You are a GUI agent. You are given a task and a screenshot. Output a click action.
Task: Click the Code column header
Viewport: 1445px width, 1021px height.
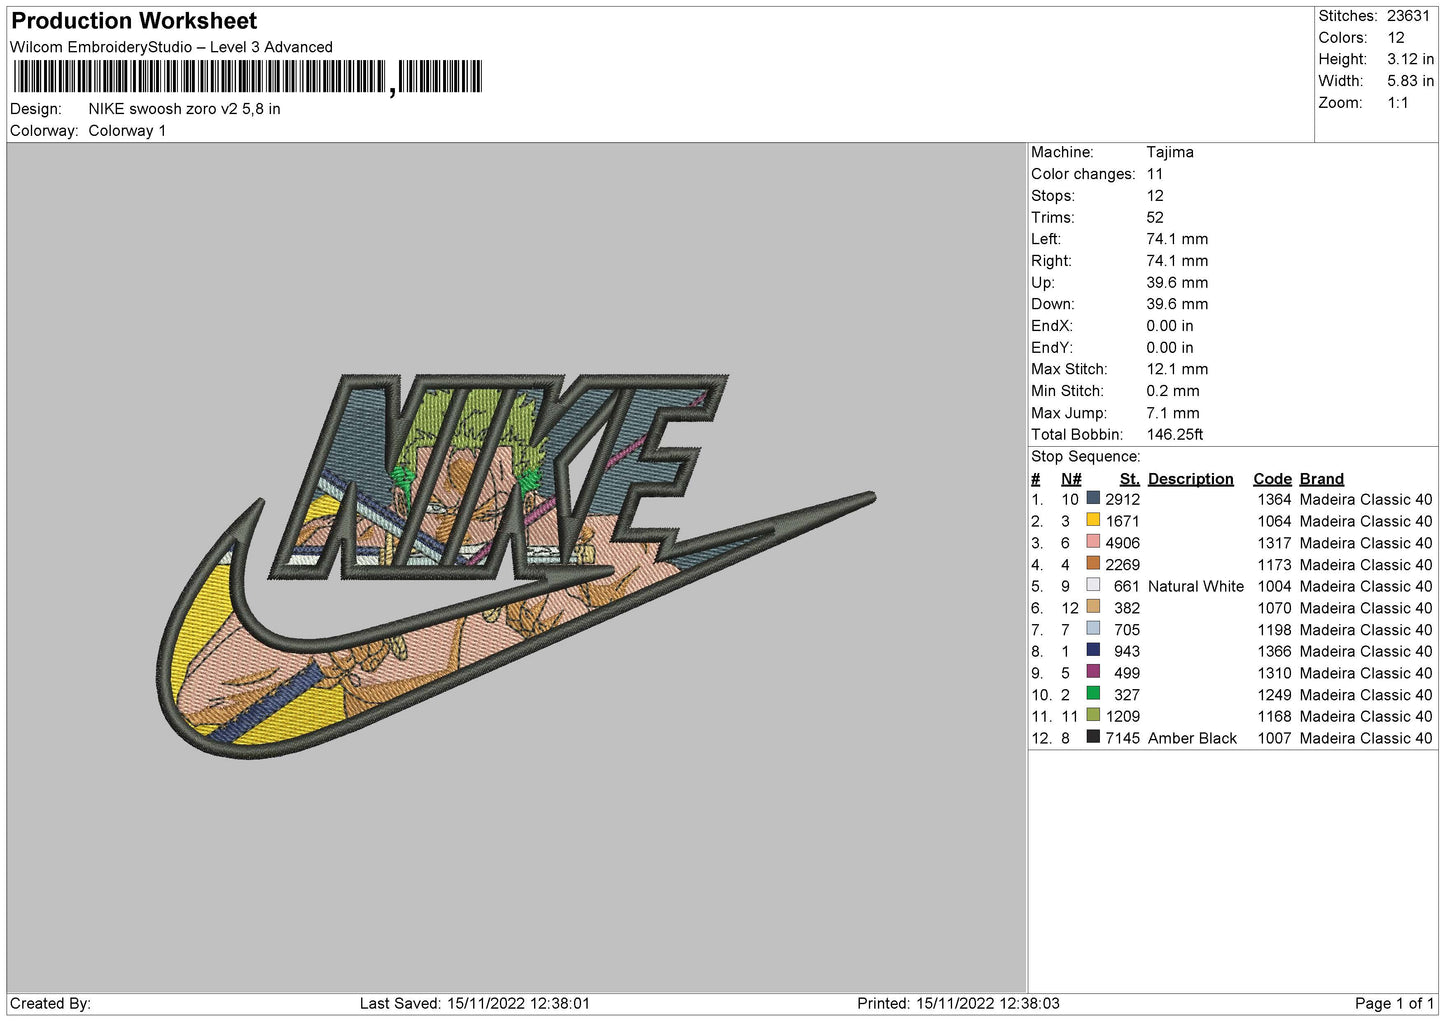coord(1272,479)
